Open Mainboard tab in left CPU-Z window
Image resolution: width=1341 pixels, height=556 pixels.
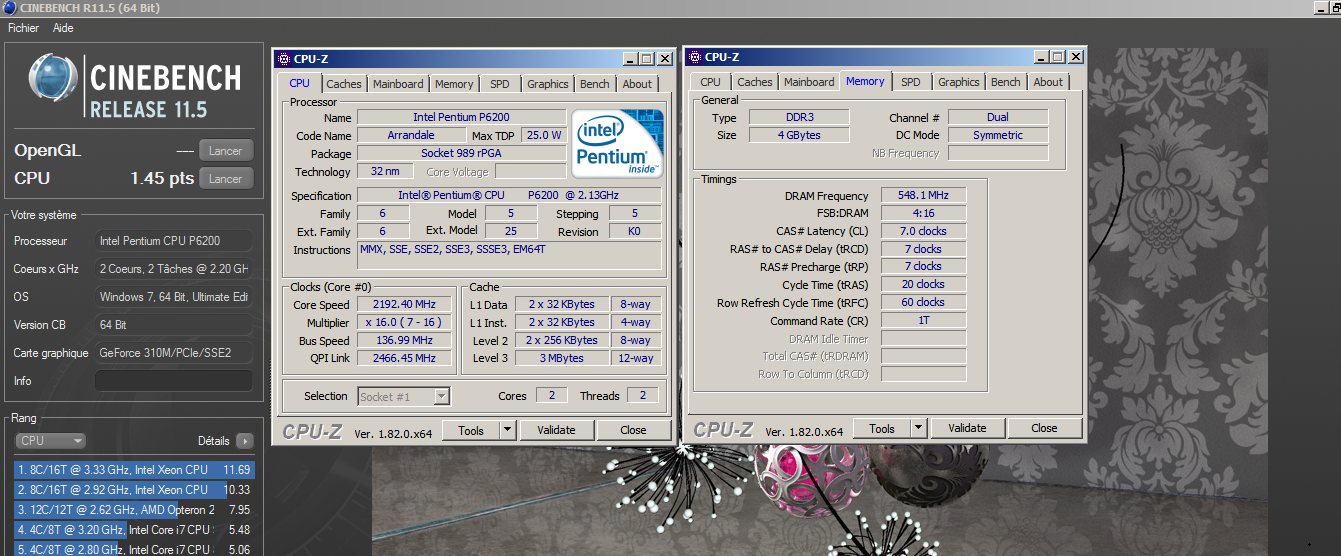pos(398,84)
